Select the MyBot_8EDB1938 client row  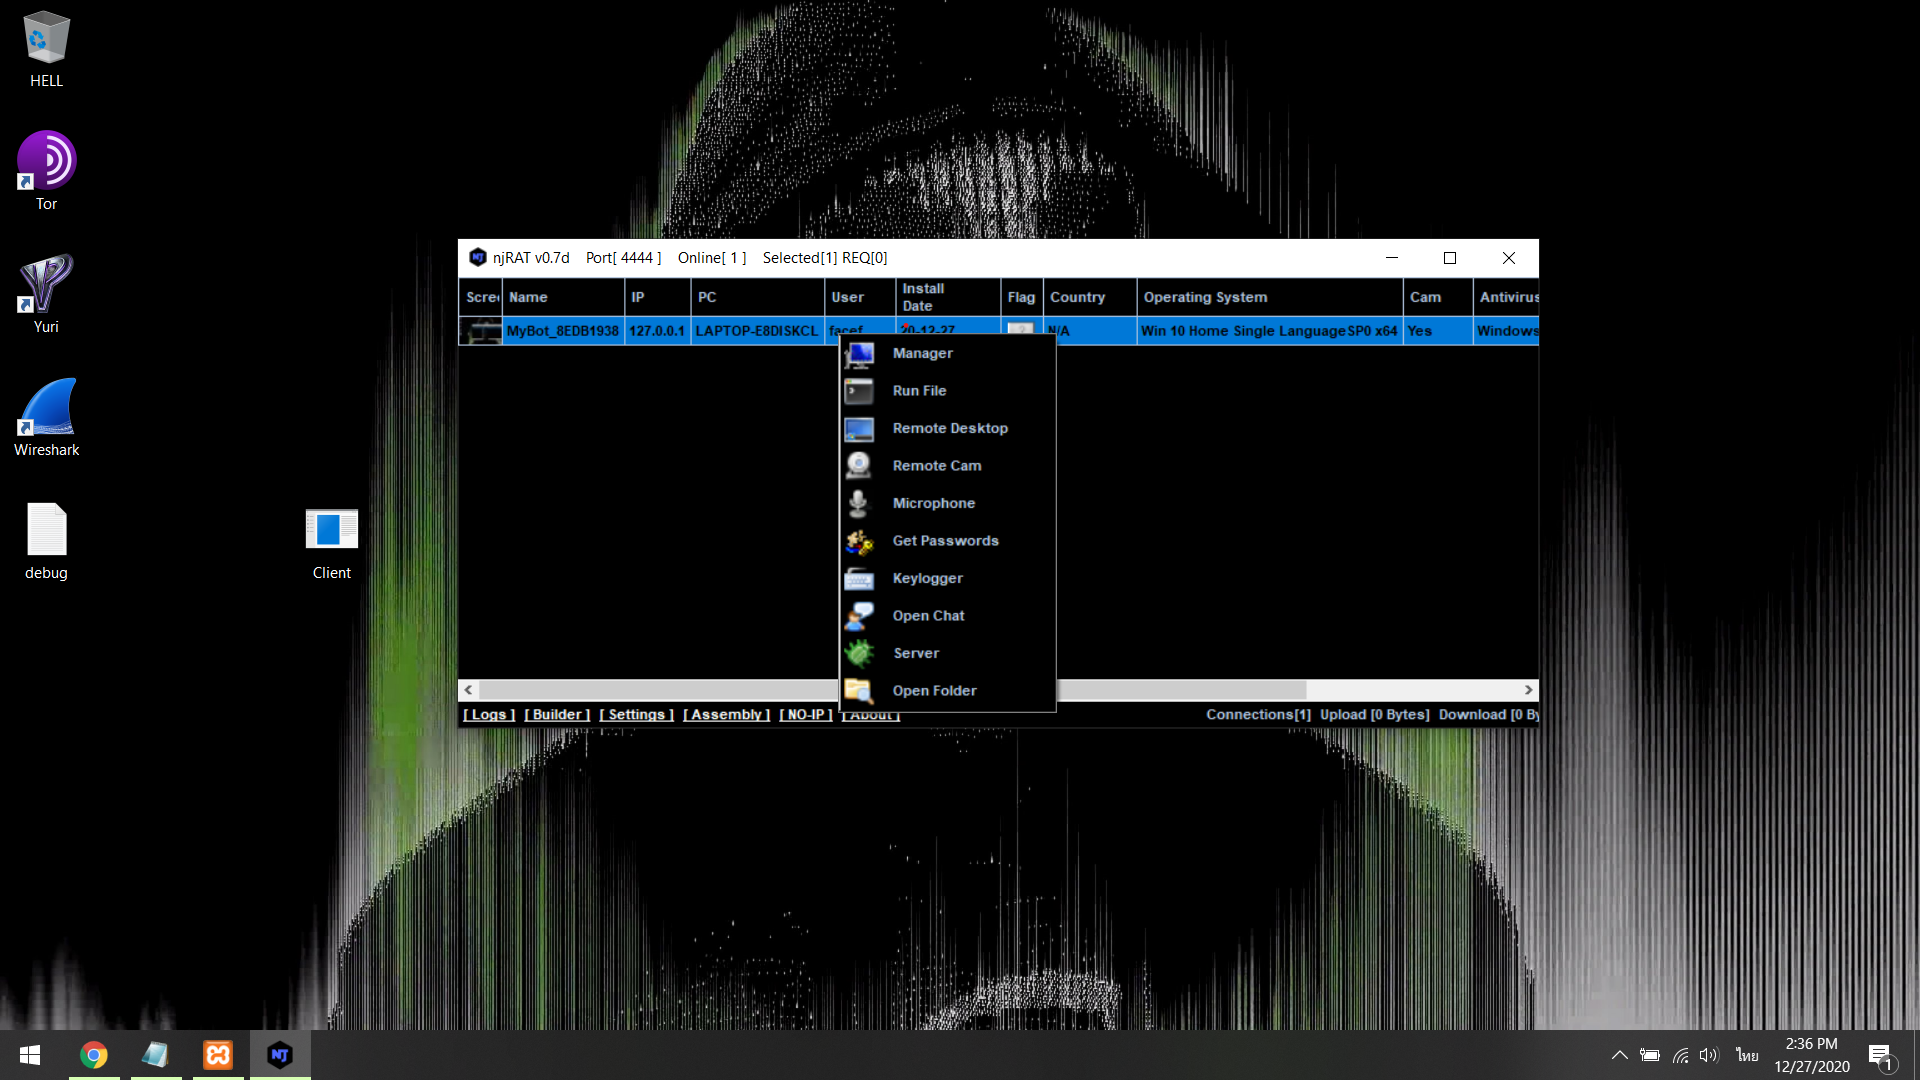(562, 330)
